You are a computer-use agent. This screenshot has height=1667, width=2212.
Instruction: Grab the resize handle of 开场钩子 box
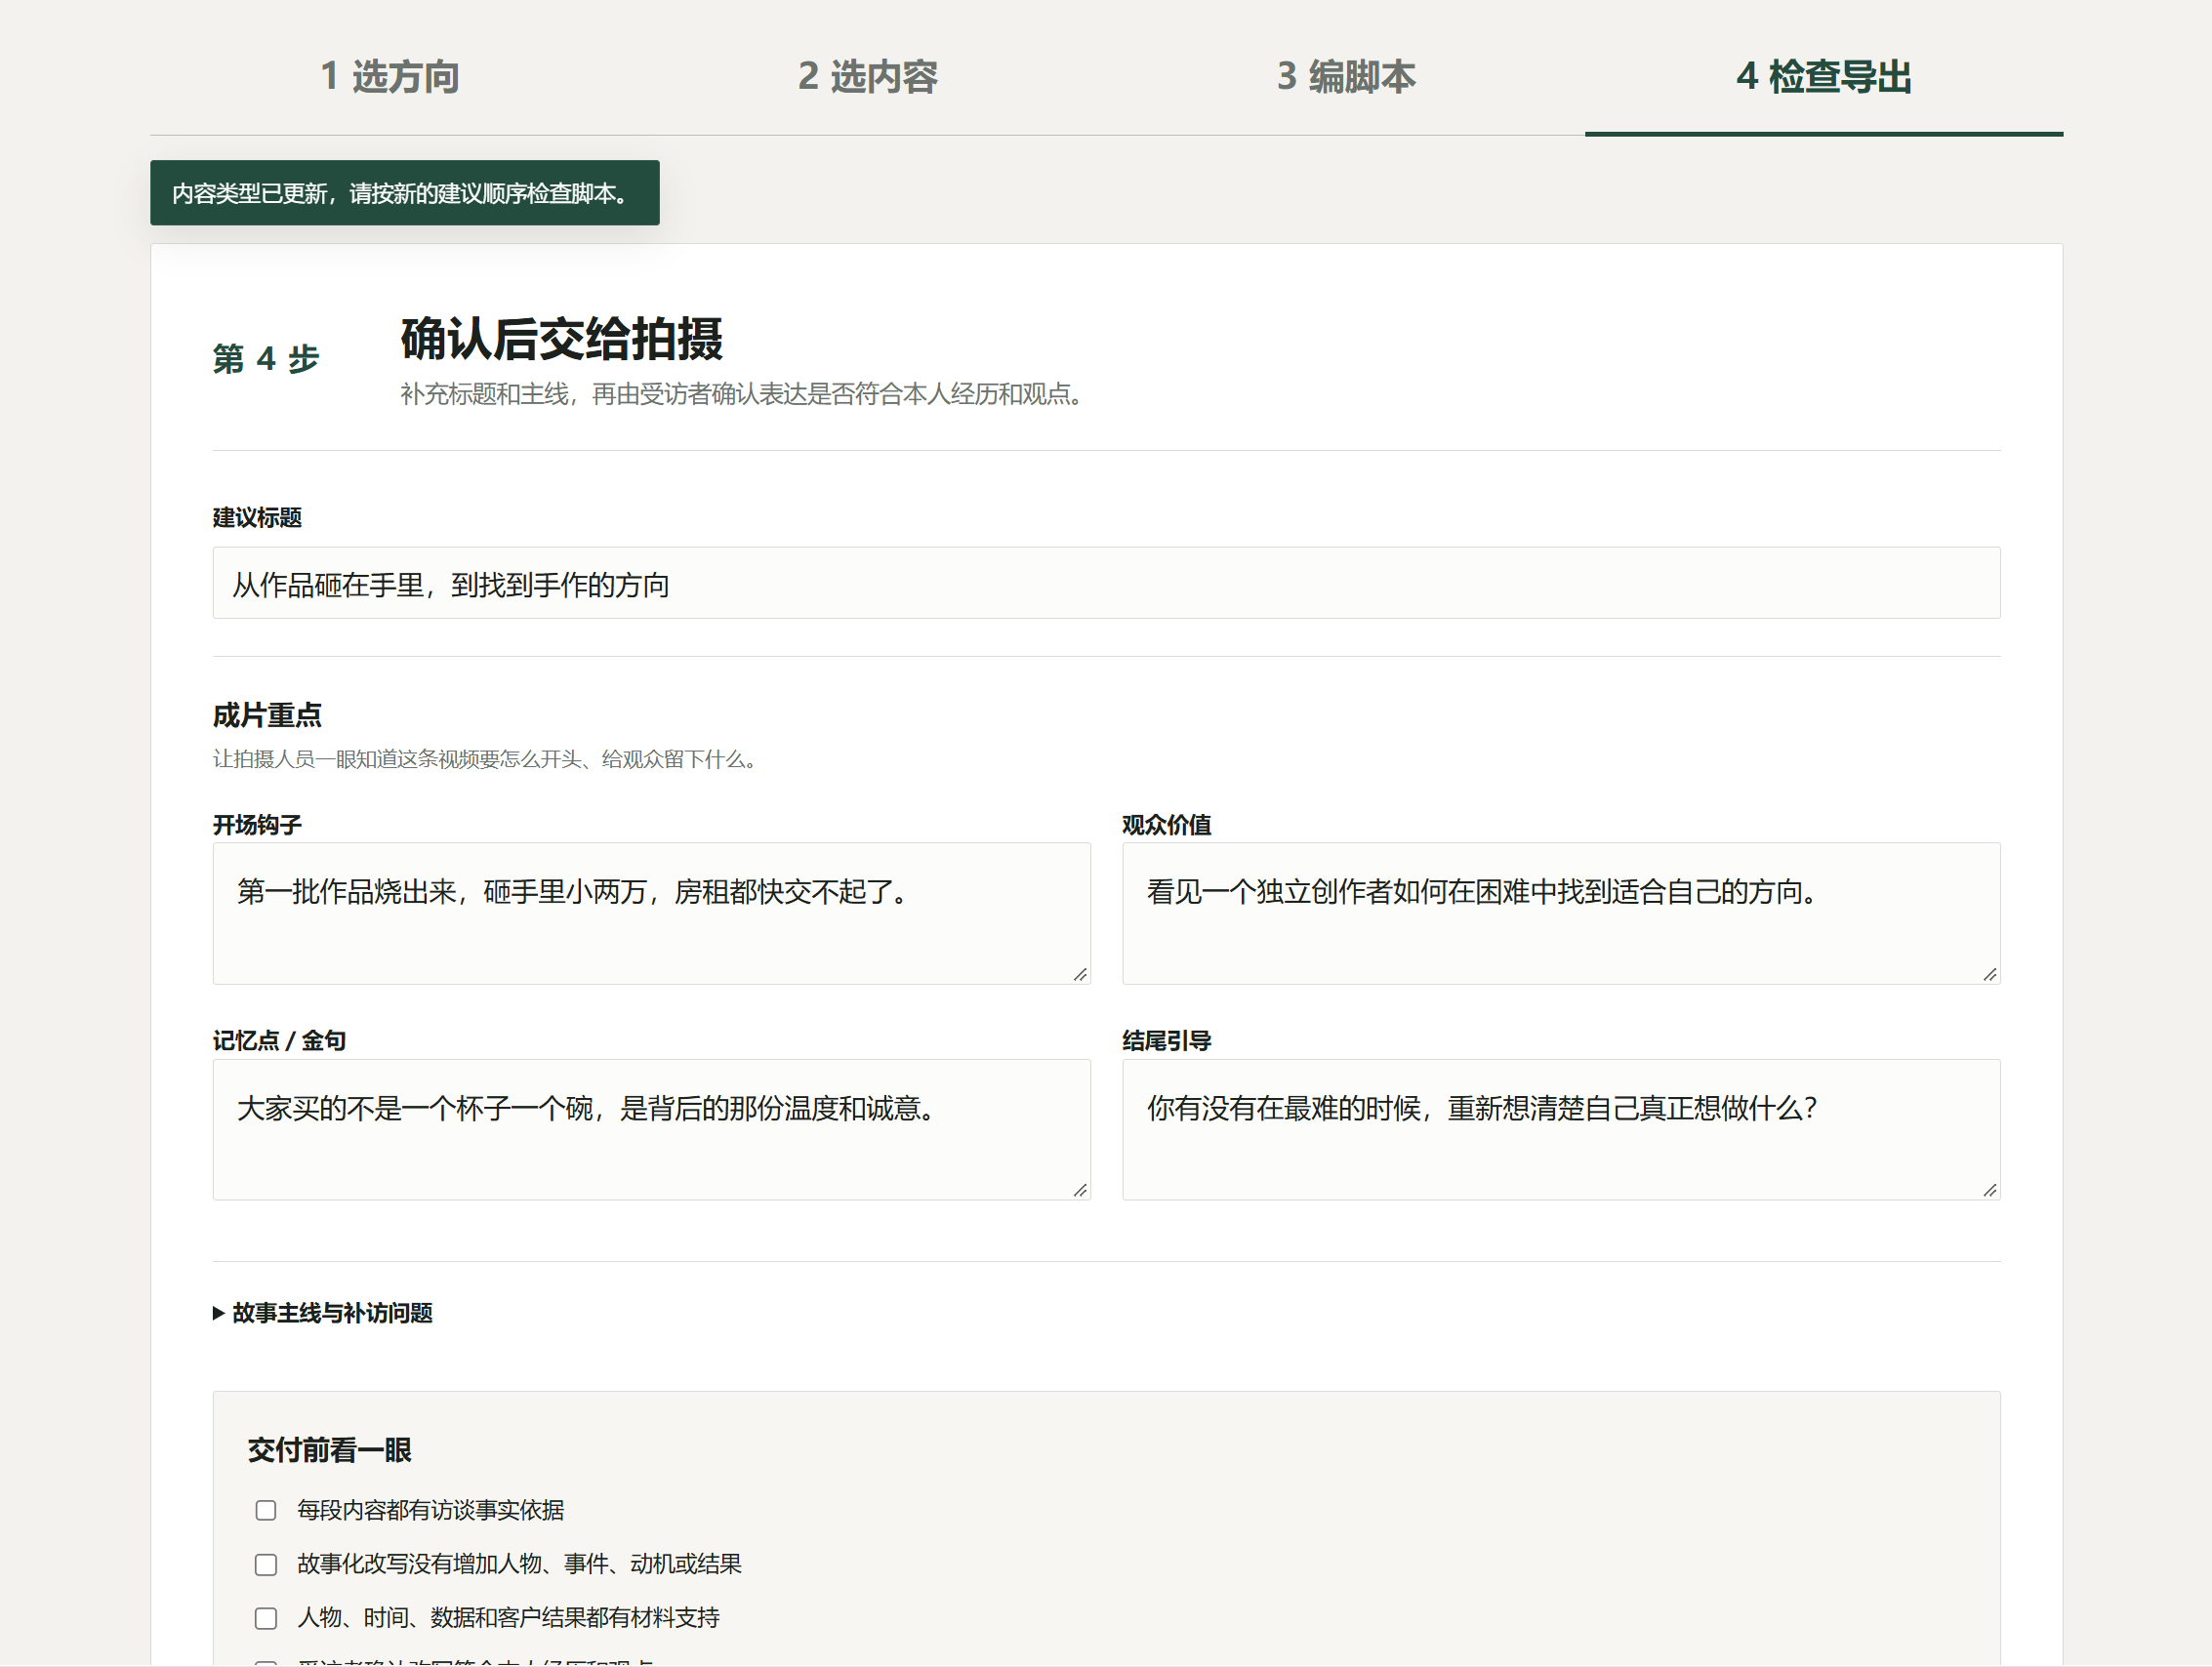click(1080, 975)
